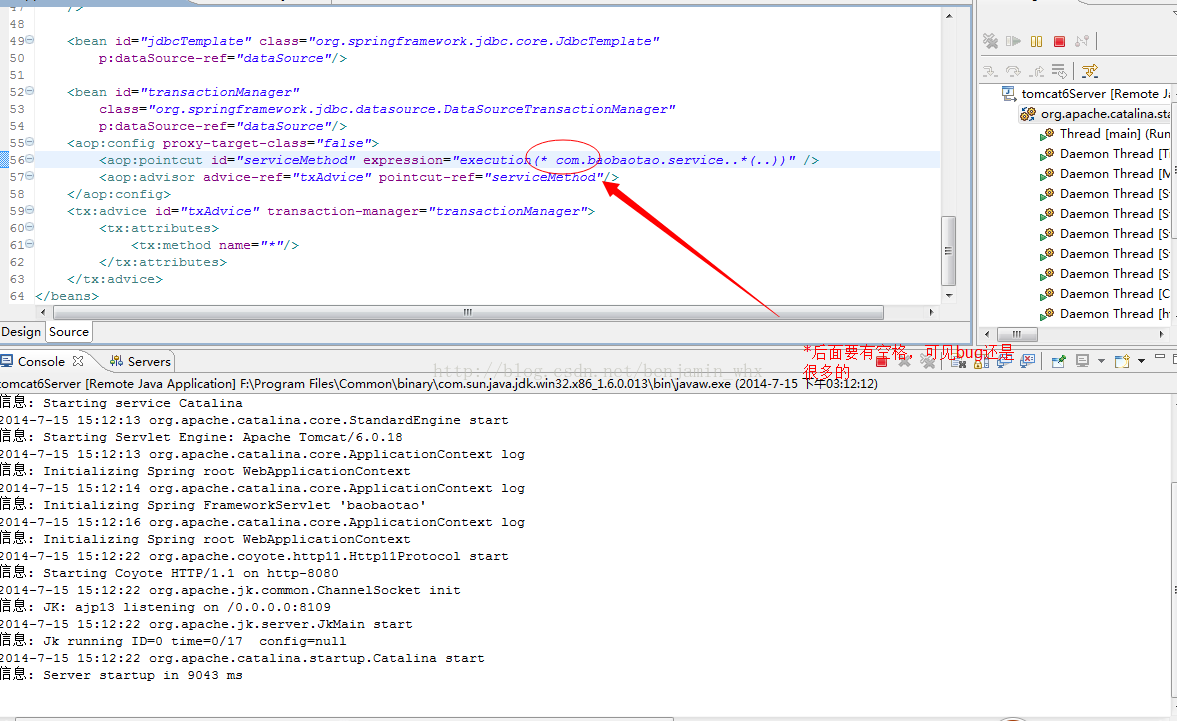Screen dimensions: 1177x721
Task: Click the Step Over icon
Action: [x=1013, y=71]
